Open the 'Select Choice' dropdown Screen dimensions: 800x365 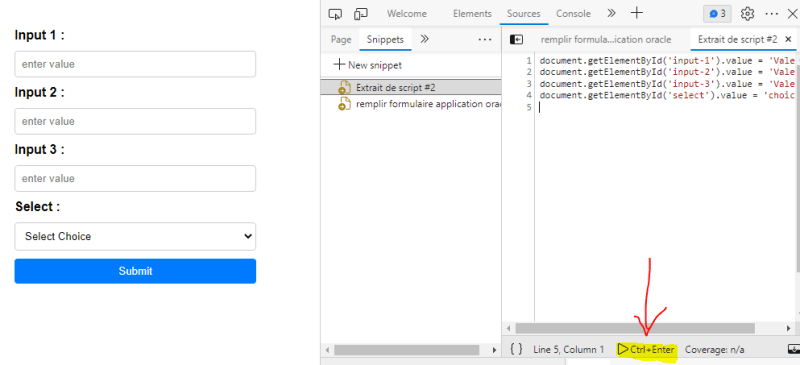pyautogui.click(x=135, y=236)
